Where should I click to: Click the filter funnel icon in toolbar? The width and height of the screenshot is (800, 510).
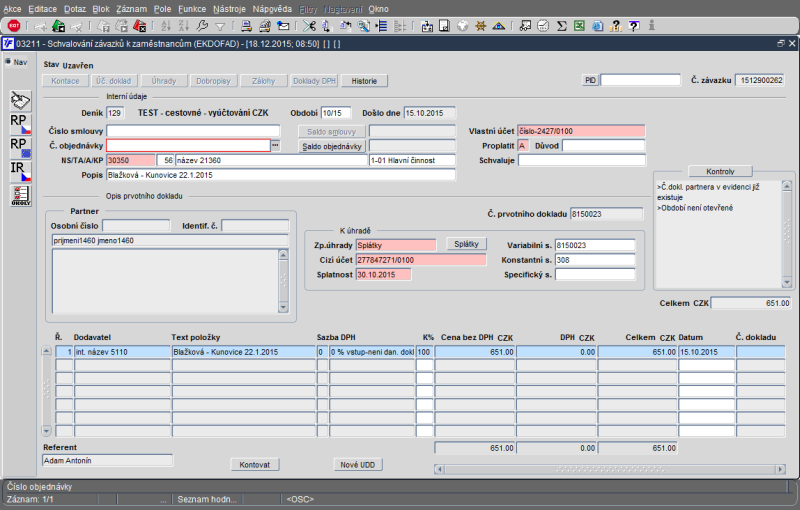pos(220,25)
